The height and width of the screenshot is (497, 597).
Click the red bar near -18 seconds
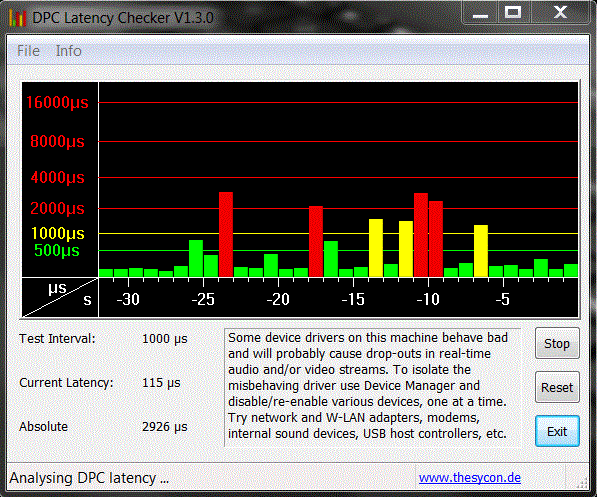coord(316,241)
